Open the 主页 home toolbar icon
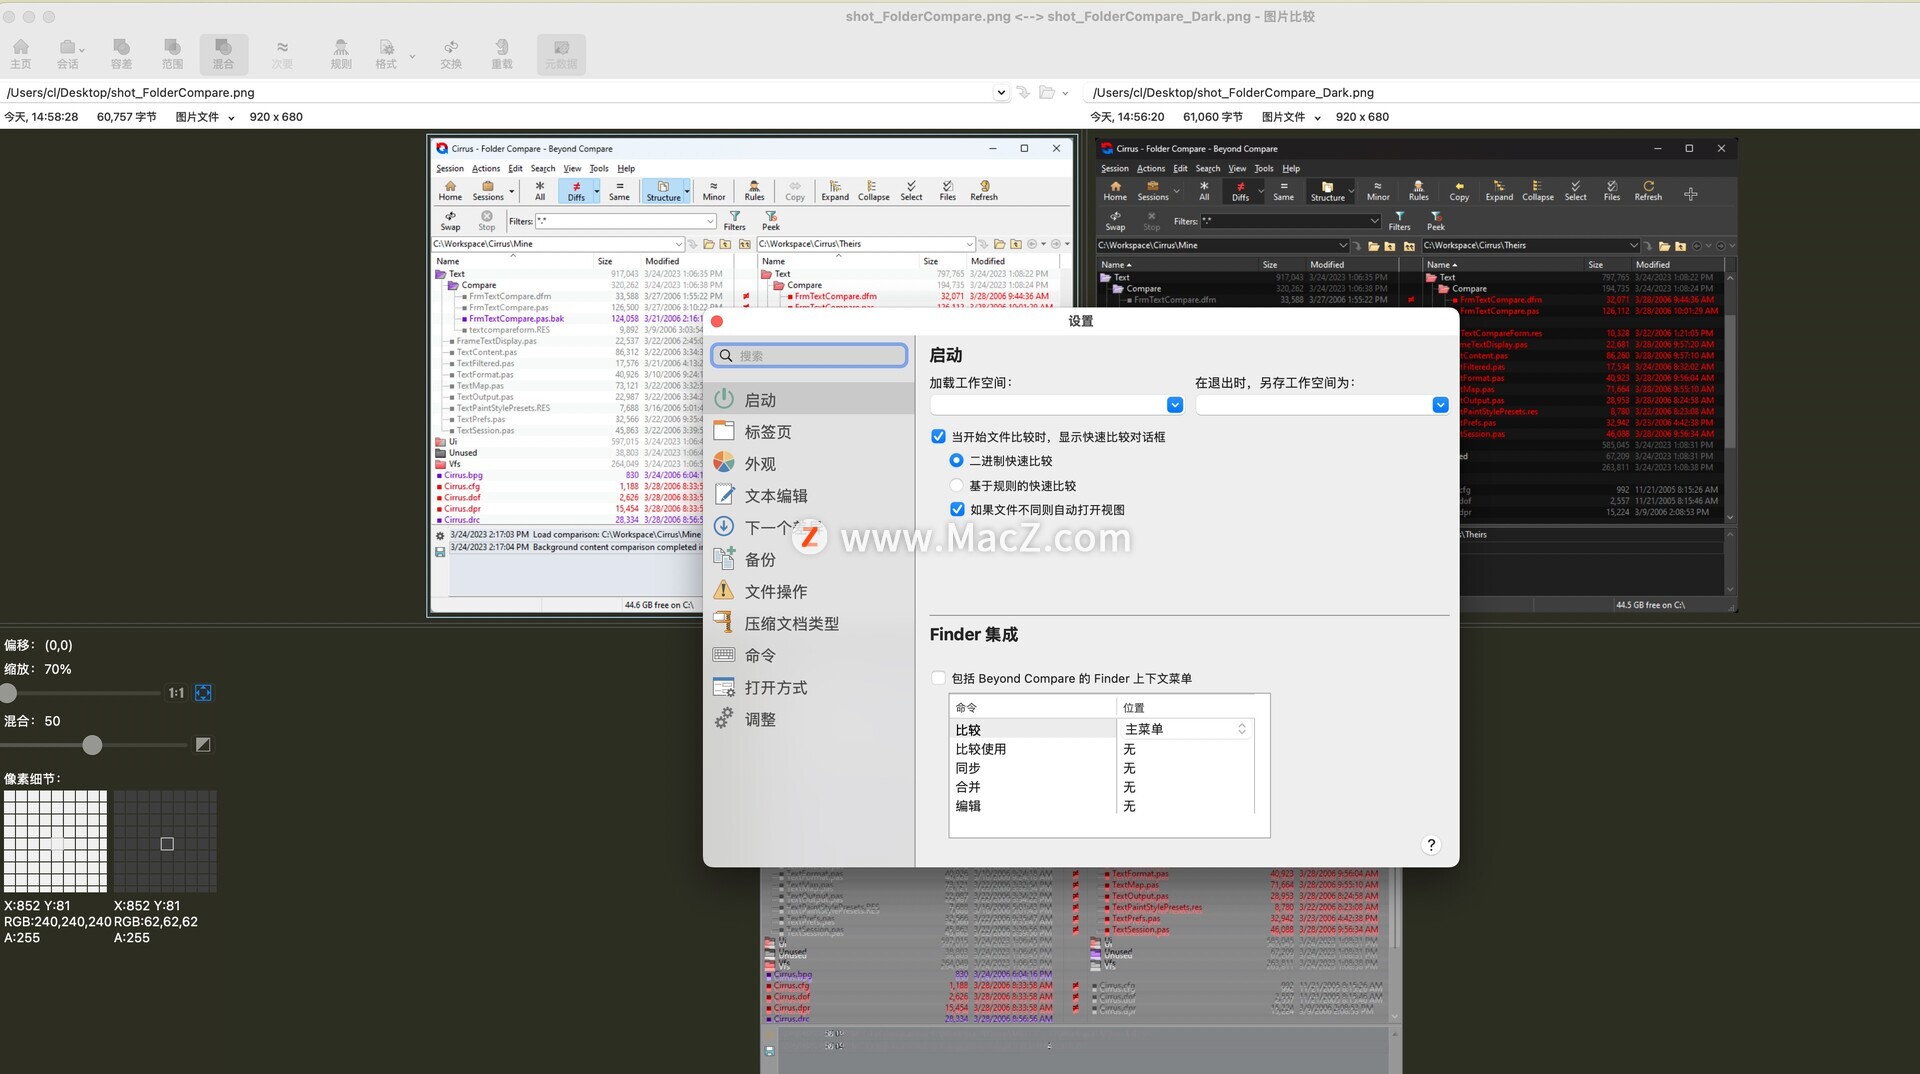 (20, 54)
